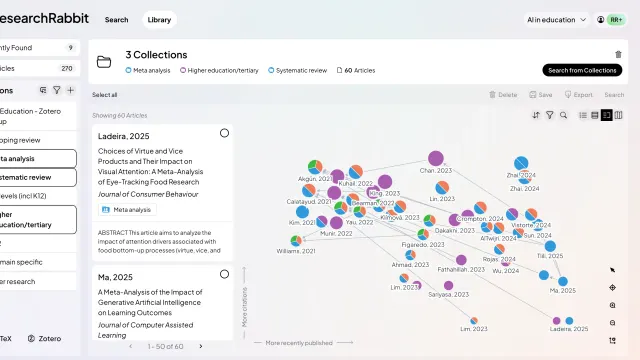Click Select all articles
640x360 pixels.
104,95
